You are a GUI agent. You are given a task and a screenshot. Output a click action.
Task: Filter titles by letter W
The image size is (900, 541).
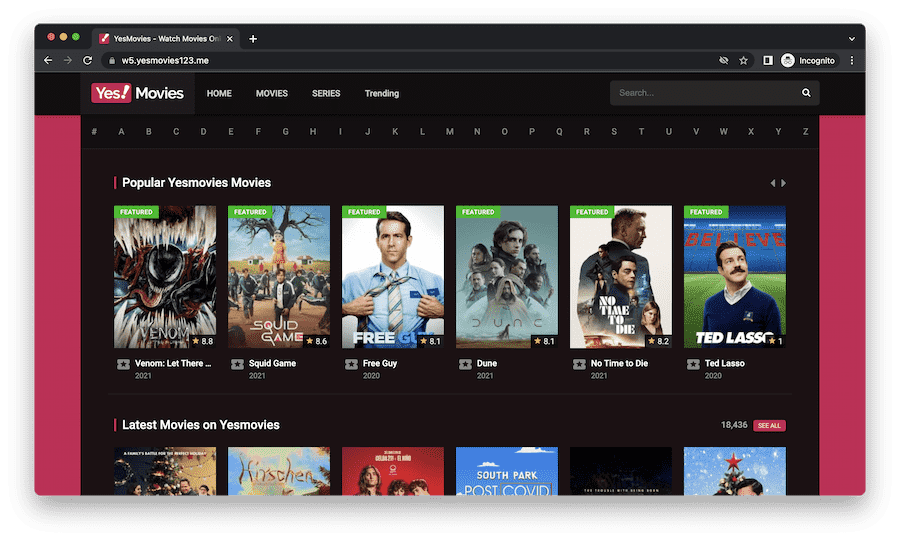pos(723,131)
